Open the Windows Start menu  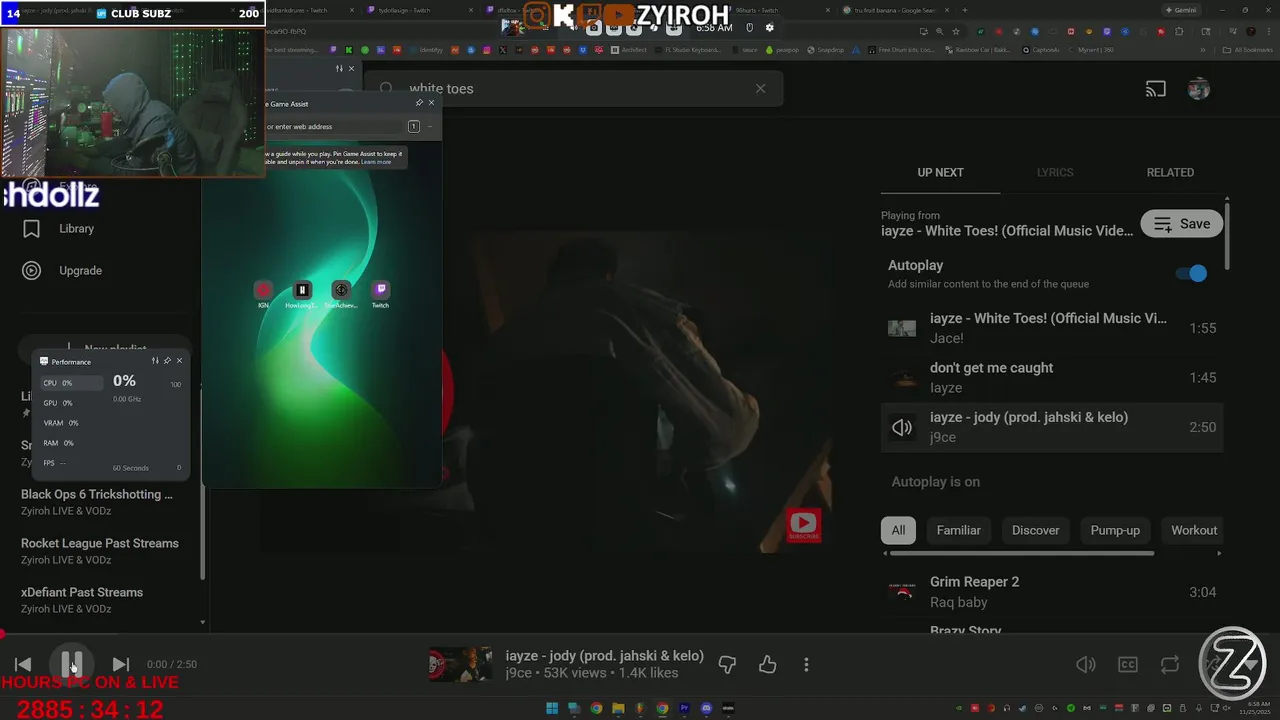pos(552,708)
